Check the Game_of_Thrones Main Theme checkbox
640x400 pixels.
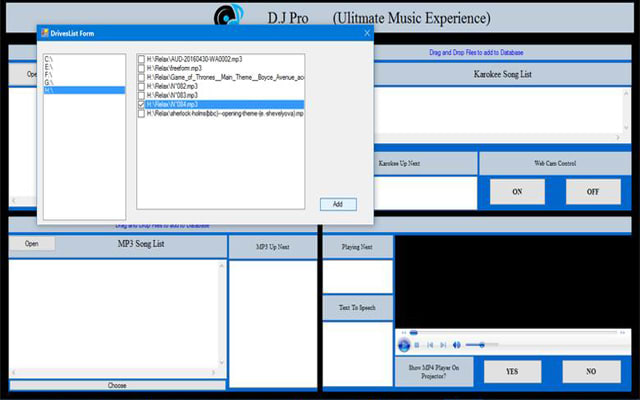click(x=141, y=78)
